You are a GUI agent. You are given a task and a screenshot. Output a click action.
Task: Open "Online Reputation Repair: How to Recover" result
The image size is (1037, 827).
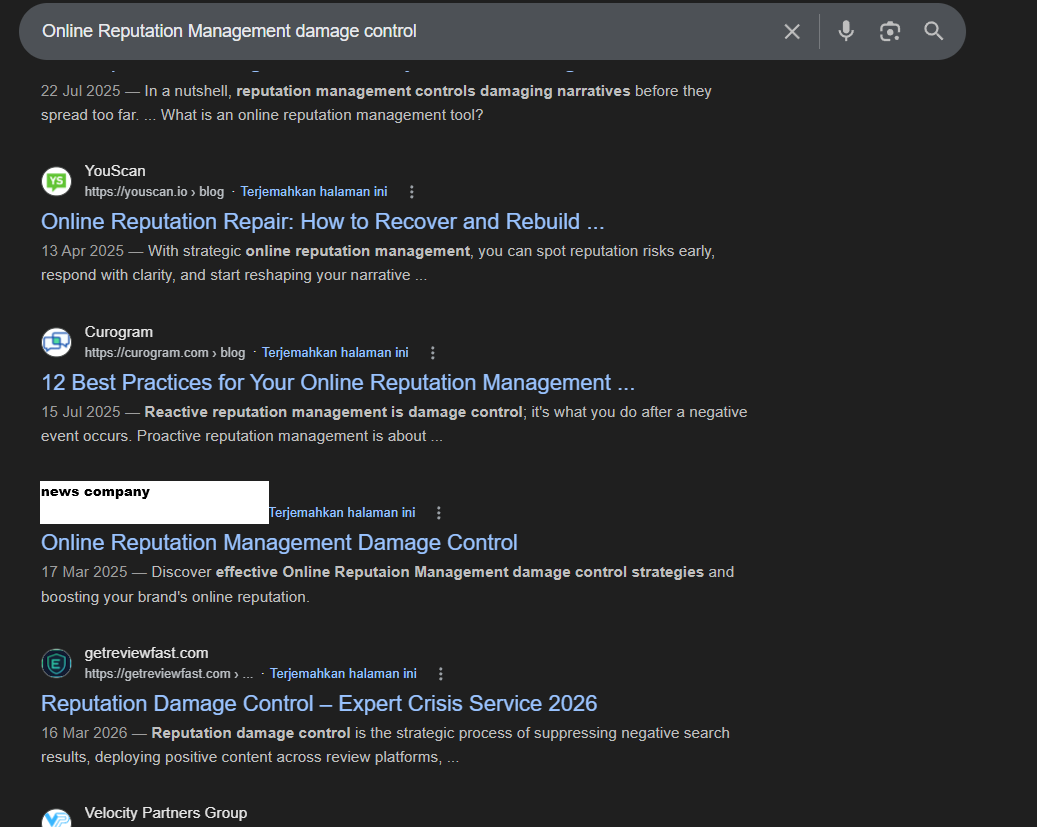[x=322, y=221]
